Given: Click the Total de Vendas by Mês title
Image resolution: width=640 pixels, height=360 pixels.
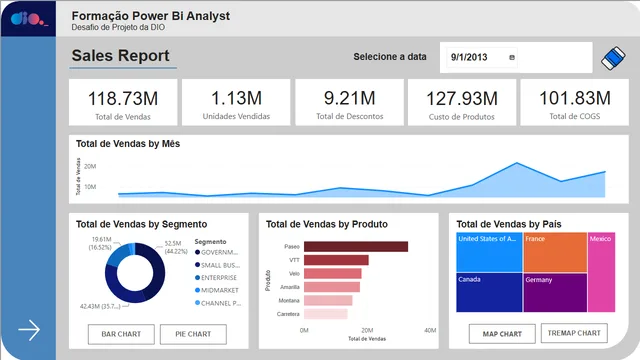Looking at the screenshot, I should pos(128,144).
